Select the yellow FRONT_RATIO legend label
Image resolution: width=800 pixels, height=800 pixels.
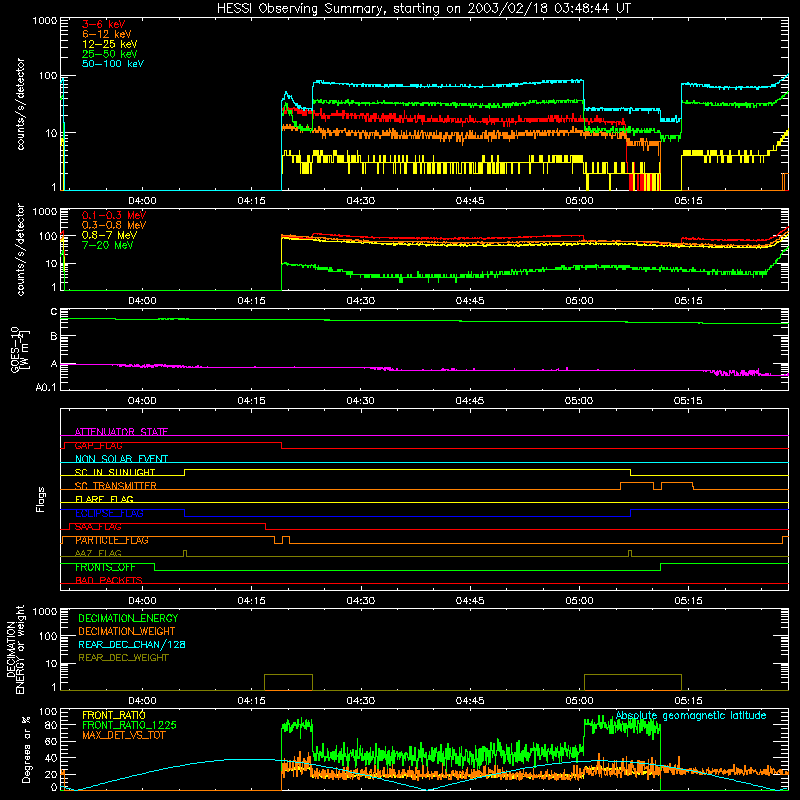point(114,715)
